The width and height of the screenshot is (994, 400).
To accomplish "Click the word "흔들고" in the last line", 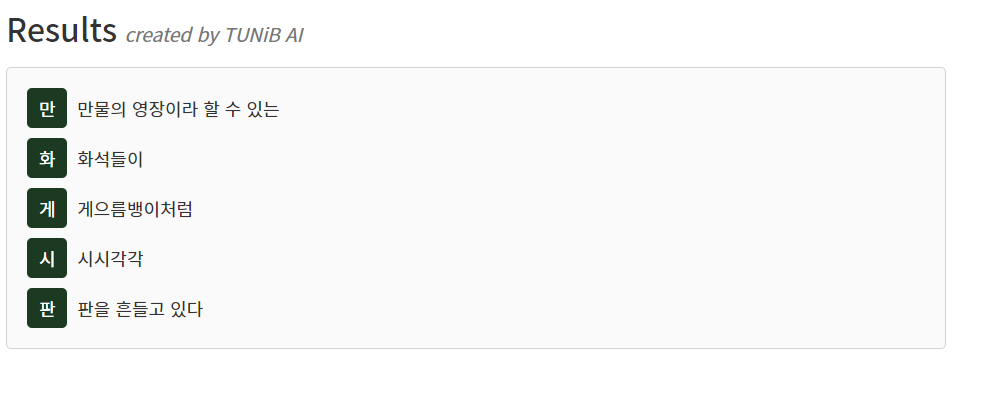I will tap(142, 309).
